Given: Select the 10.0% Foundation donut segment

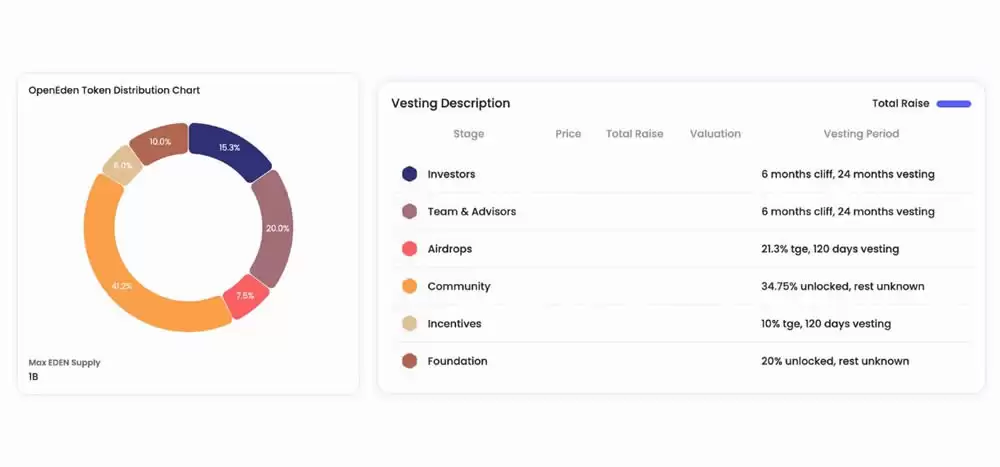Looking at the screenshot, I should [160, 142].
